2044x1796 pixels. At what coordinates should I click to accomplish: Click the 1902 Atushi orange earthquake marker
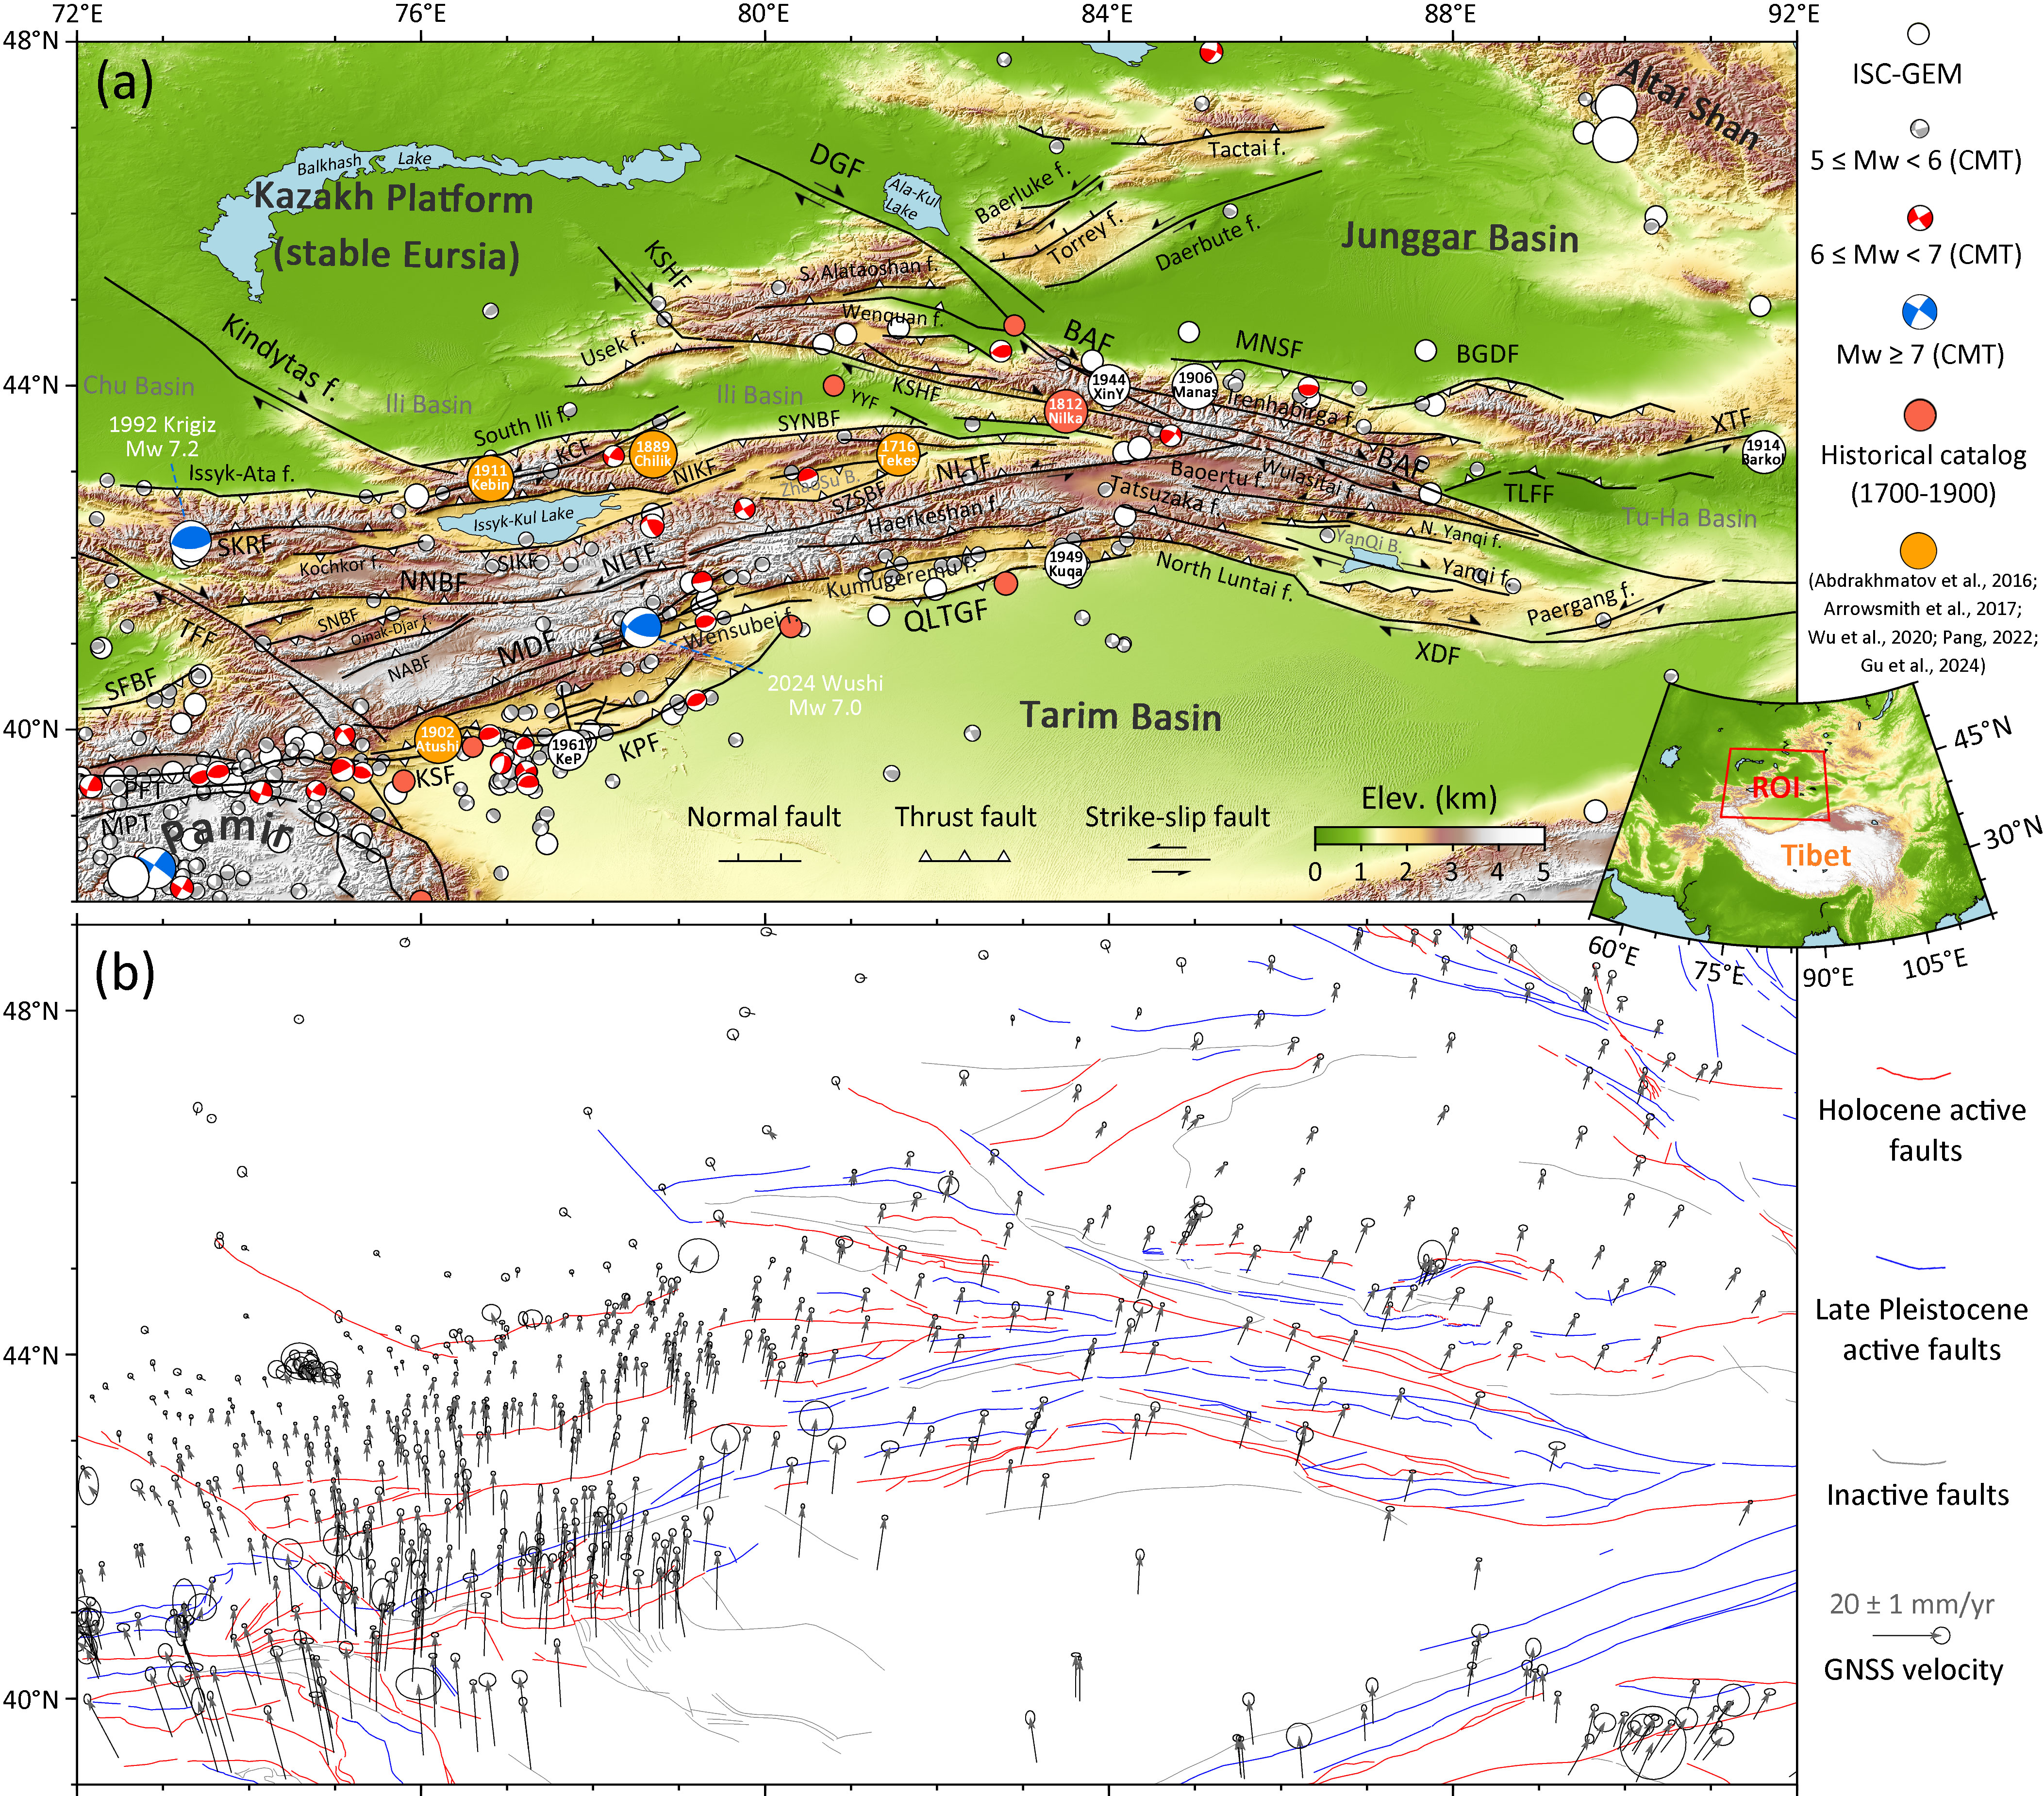(437, 739)
